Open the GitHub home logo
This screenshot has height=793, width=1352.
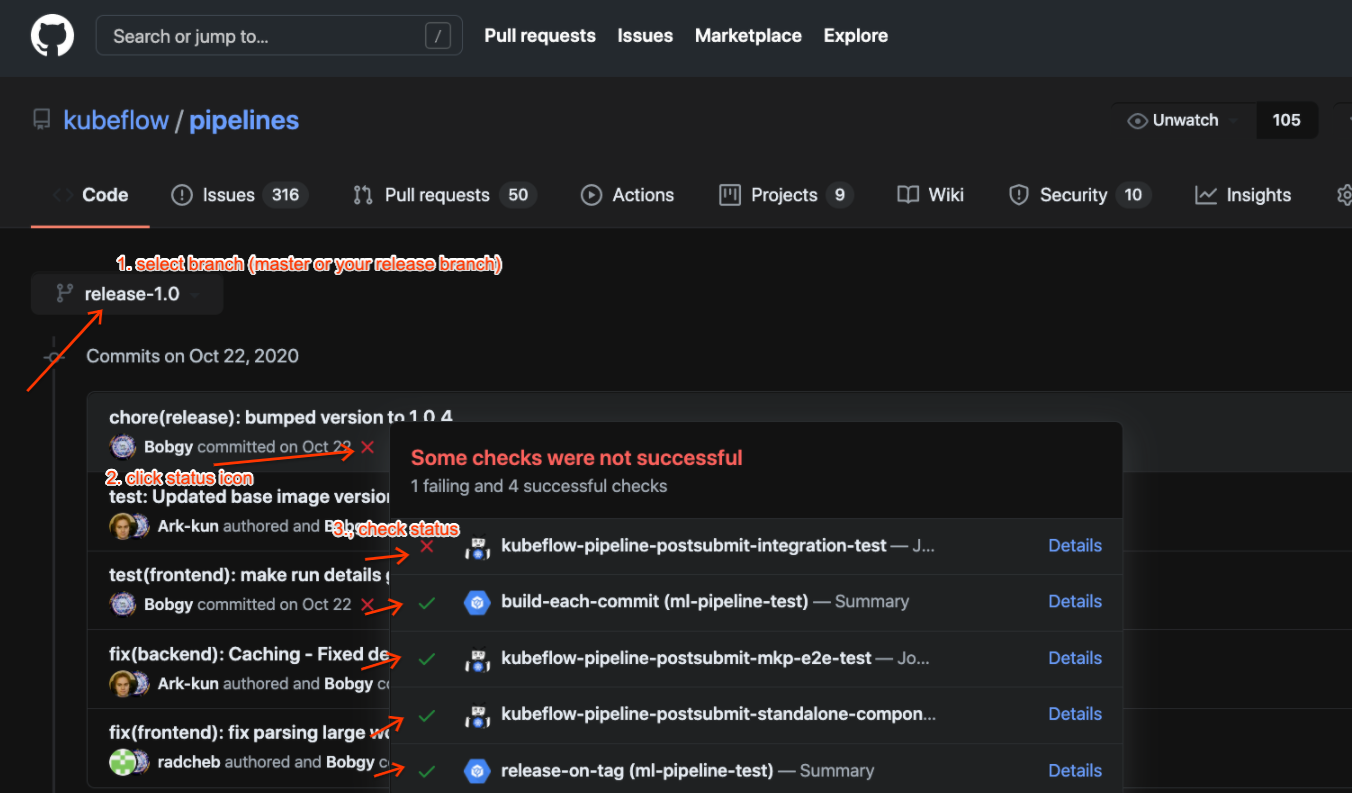[52, 36]
